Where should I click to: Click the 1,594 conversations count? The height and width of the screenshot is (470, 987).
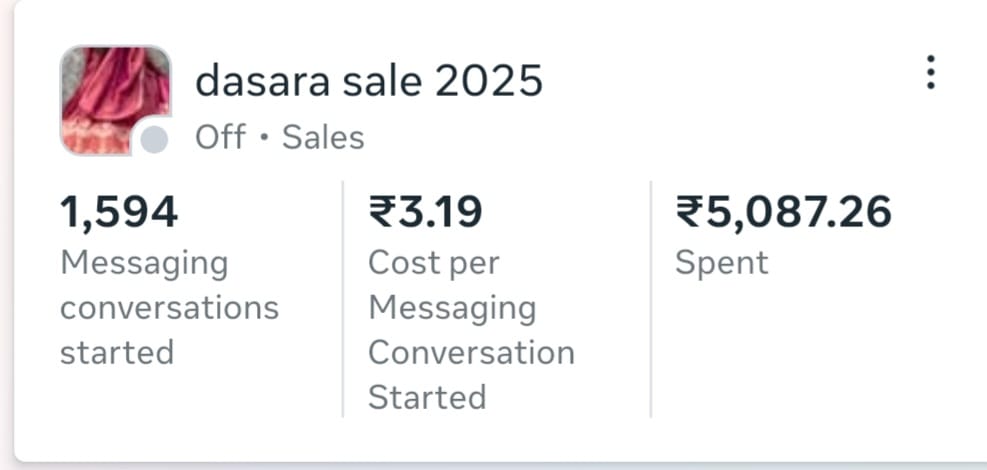click(119, 212)
